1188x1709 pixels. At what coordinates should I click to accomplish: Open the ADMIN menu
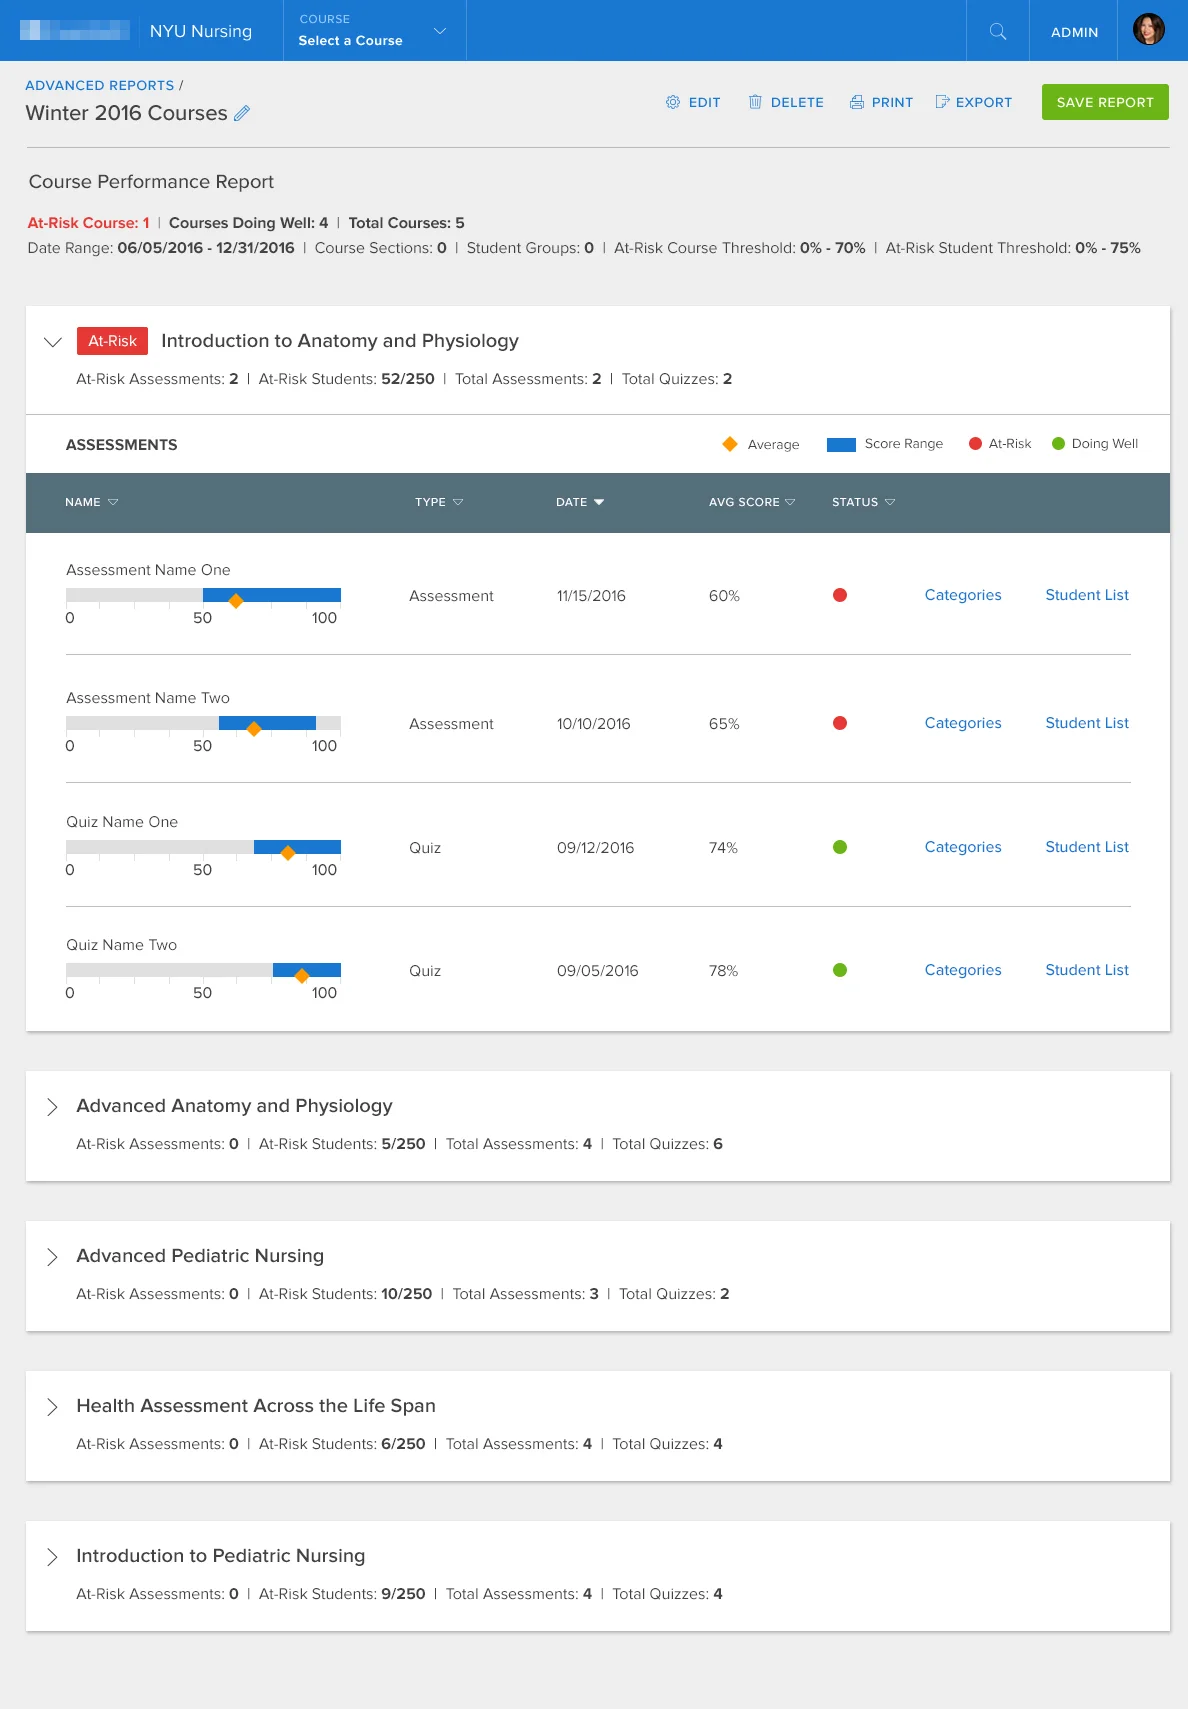[1074, 32]
